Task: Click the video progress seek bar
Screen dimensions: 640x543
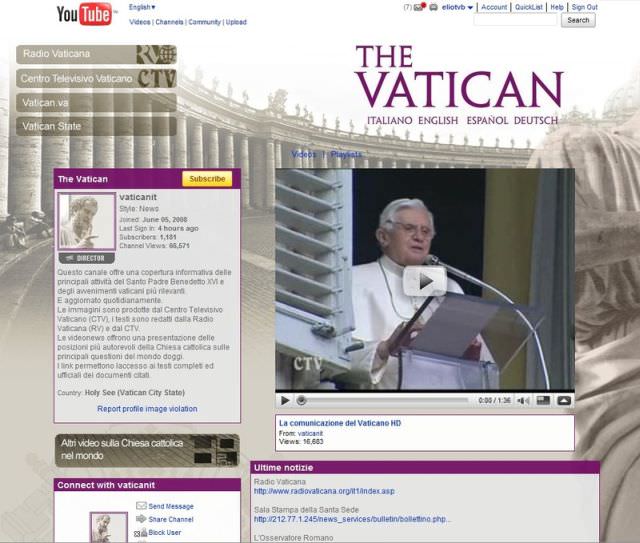Action: [x=384, y=401]
